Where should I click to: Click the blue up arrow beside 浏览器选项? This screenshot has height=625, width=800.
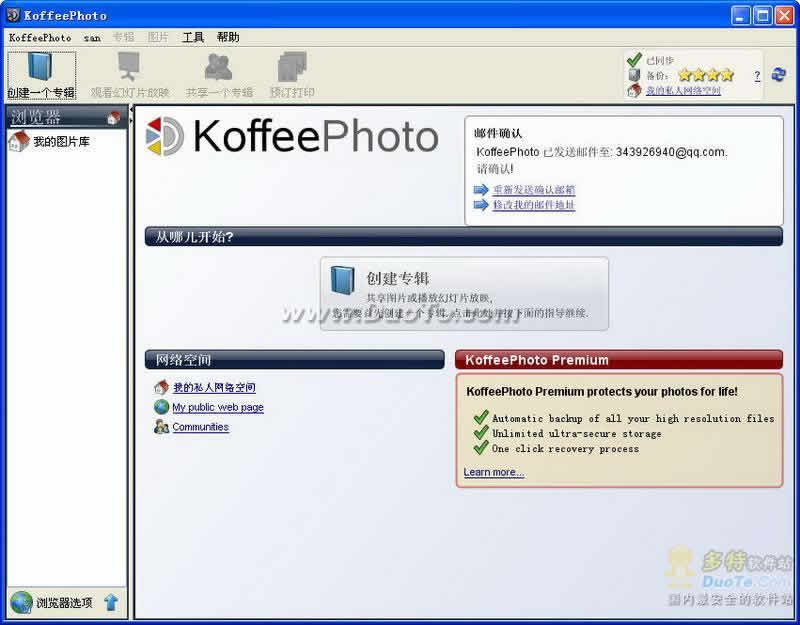[x=111, y=603]
